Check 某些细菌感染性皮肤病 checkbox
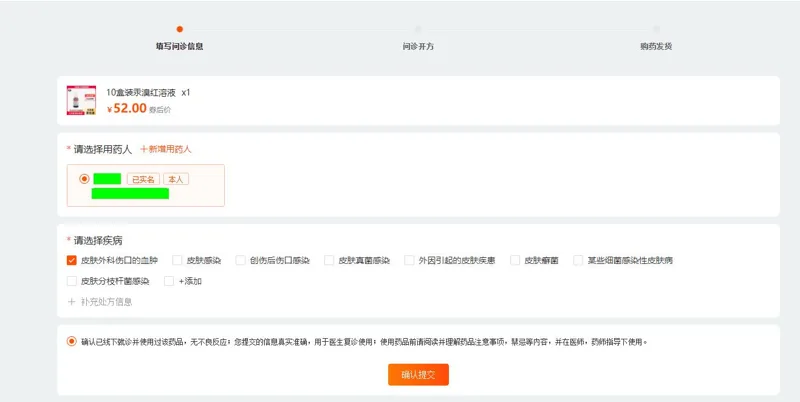800x402 pixels. 578,260
